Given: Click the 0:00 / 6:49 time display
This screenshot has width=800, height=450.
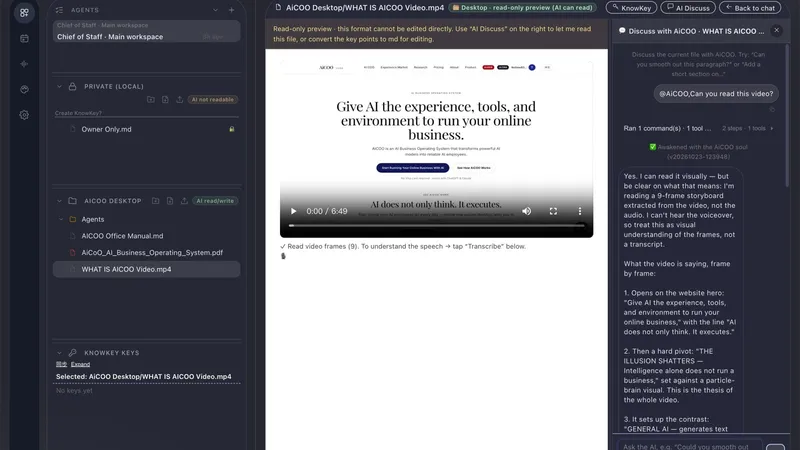Looking at the screenshot, I should 327,211.
